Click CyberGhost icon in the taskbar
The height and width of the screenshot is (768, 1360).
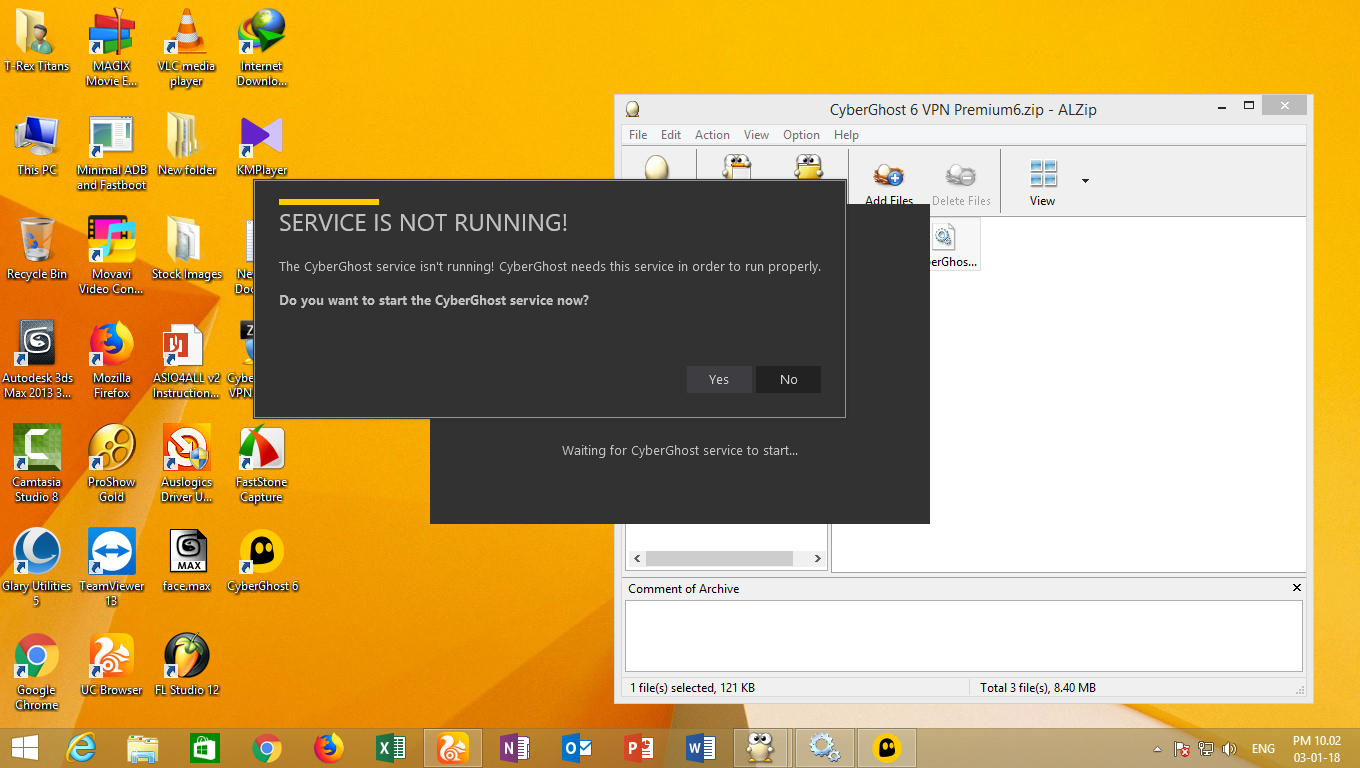tap(886, 748)
